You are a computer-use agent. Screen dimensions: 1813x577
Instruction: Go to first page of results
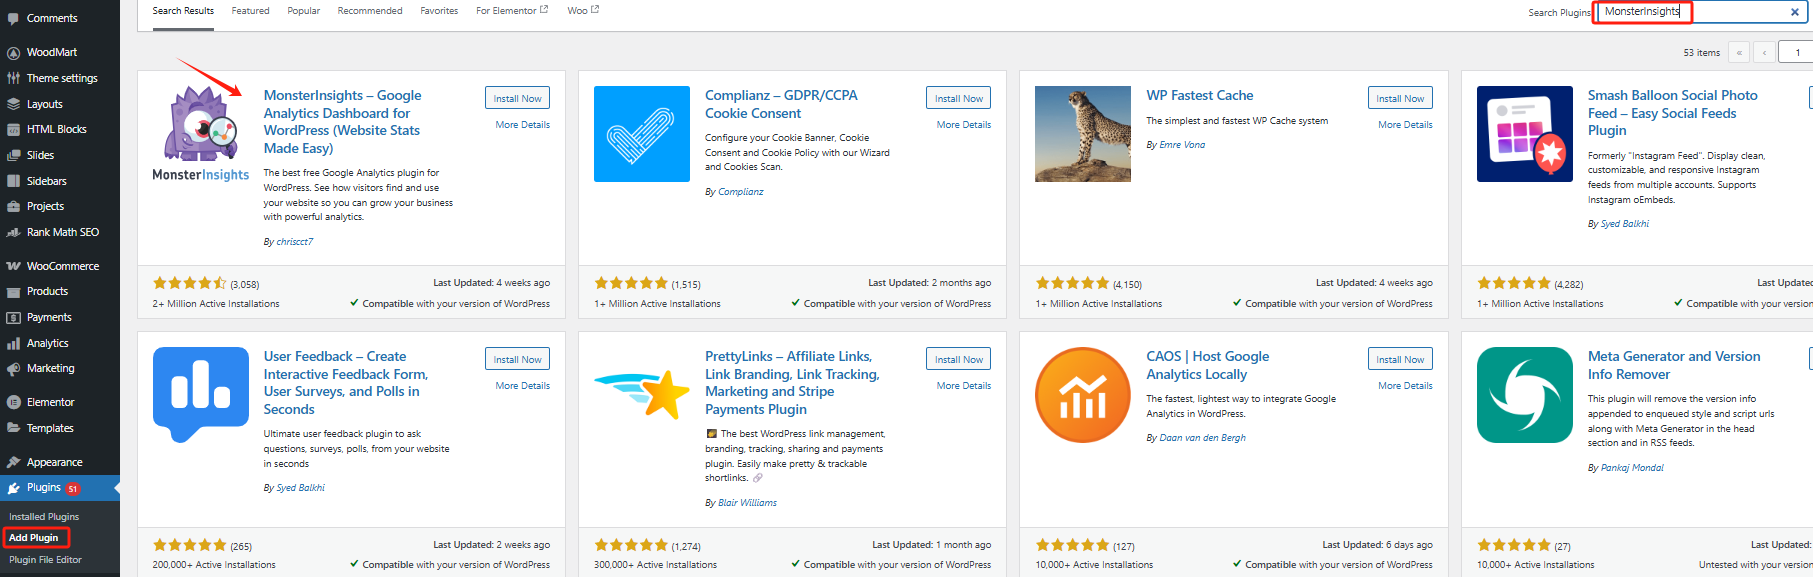click(x=1739, y=53)
